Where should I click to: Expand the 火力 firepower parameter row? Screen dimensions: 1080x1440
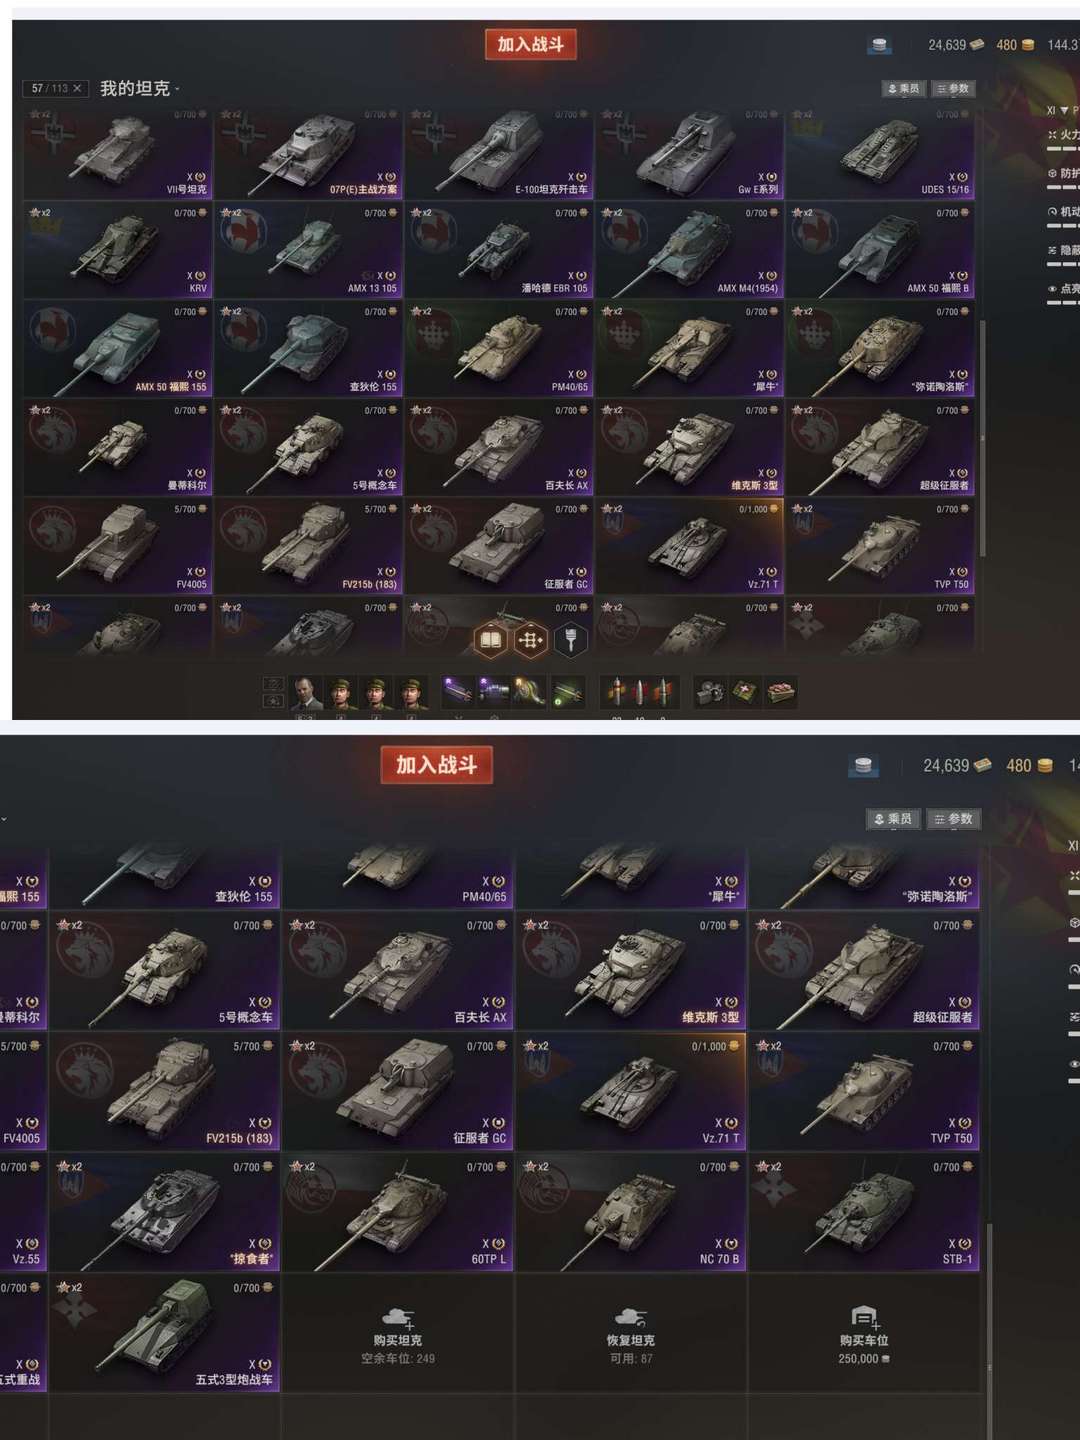(1064, 135)
